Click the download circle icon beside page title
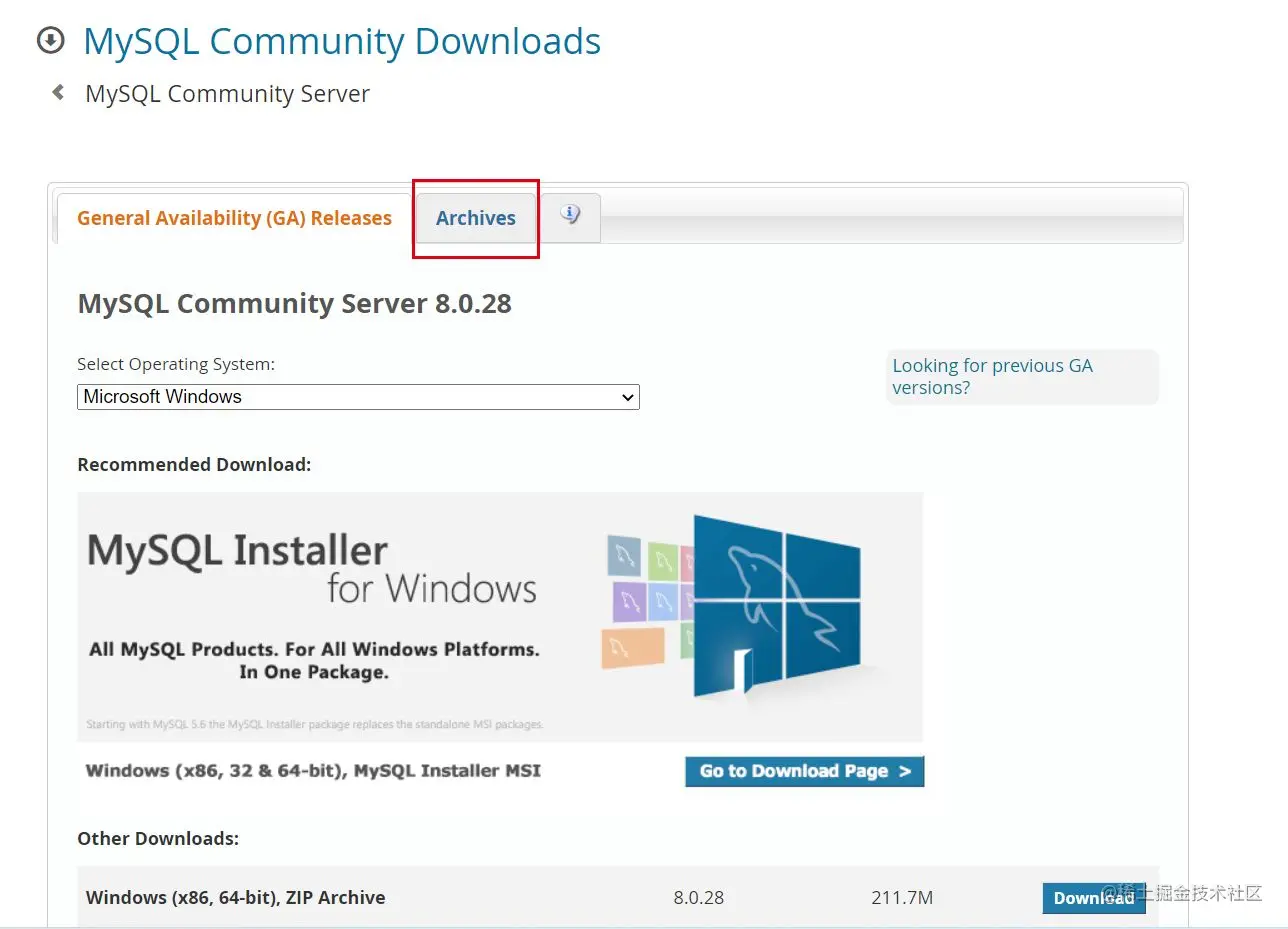Screen dimensions: 1288x929 (50, 41)
